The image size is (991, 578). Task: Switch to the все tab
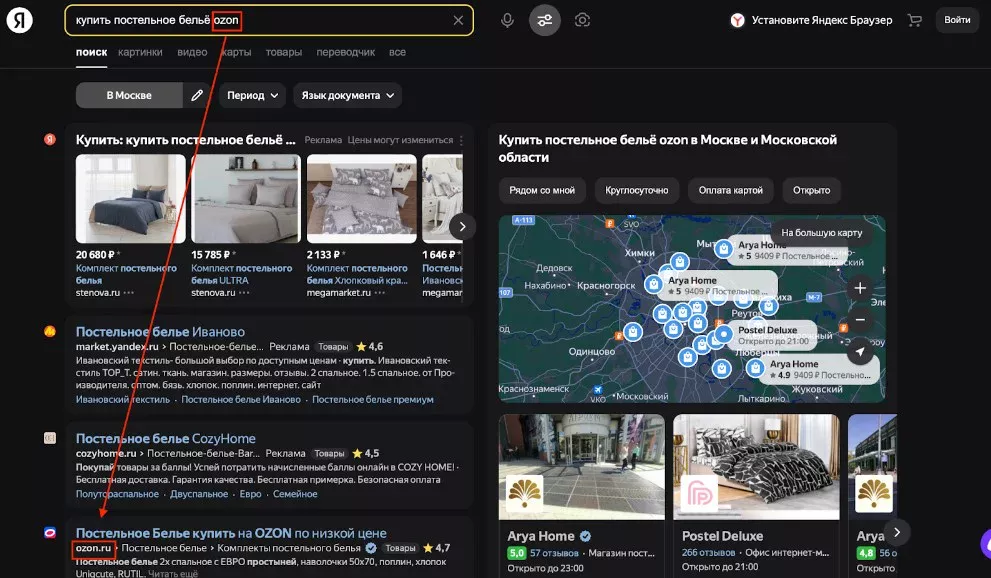(397, 52)
